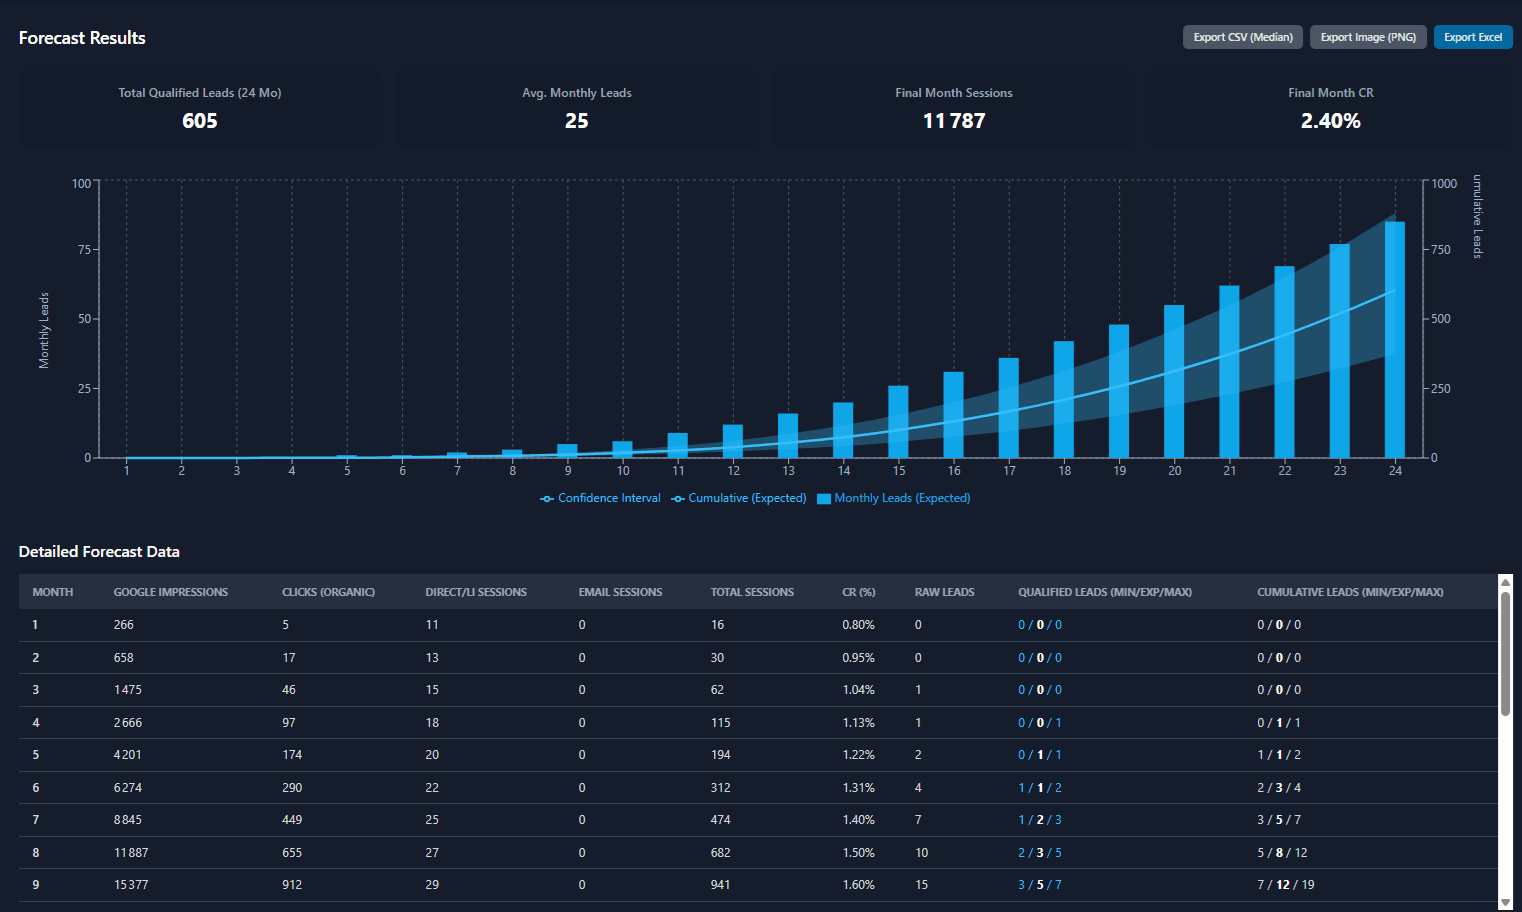Click the Detailed Forecast Data heading
The height and width of the screenshot is (912, 1522).
pos(99,552)
